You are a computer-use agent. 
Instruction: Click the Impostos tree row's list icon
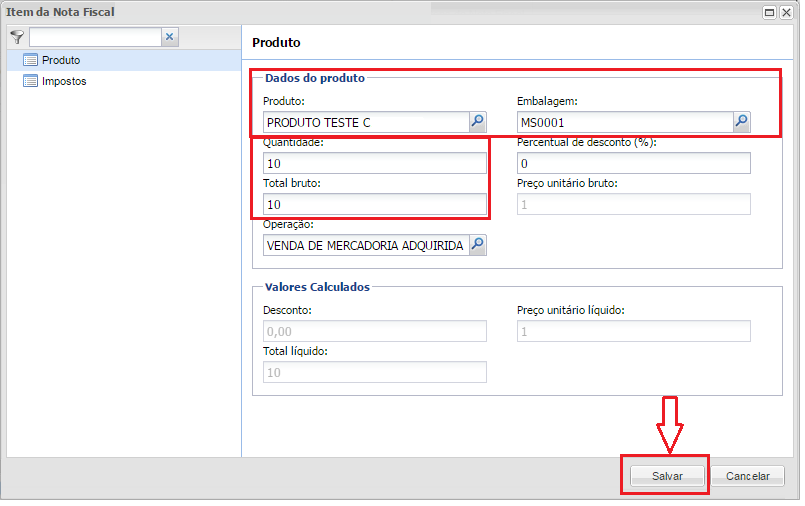pyautogui.click(x=30, y=81)
